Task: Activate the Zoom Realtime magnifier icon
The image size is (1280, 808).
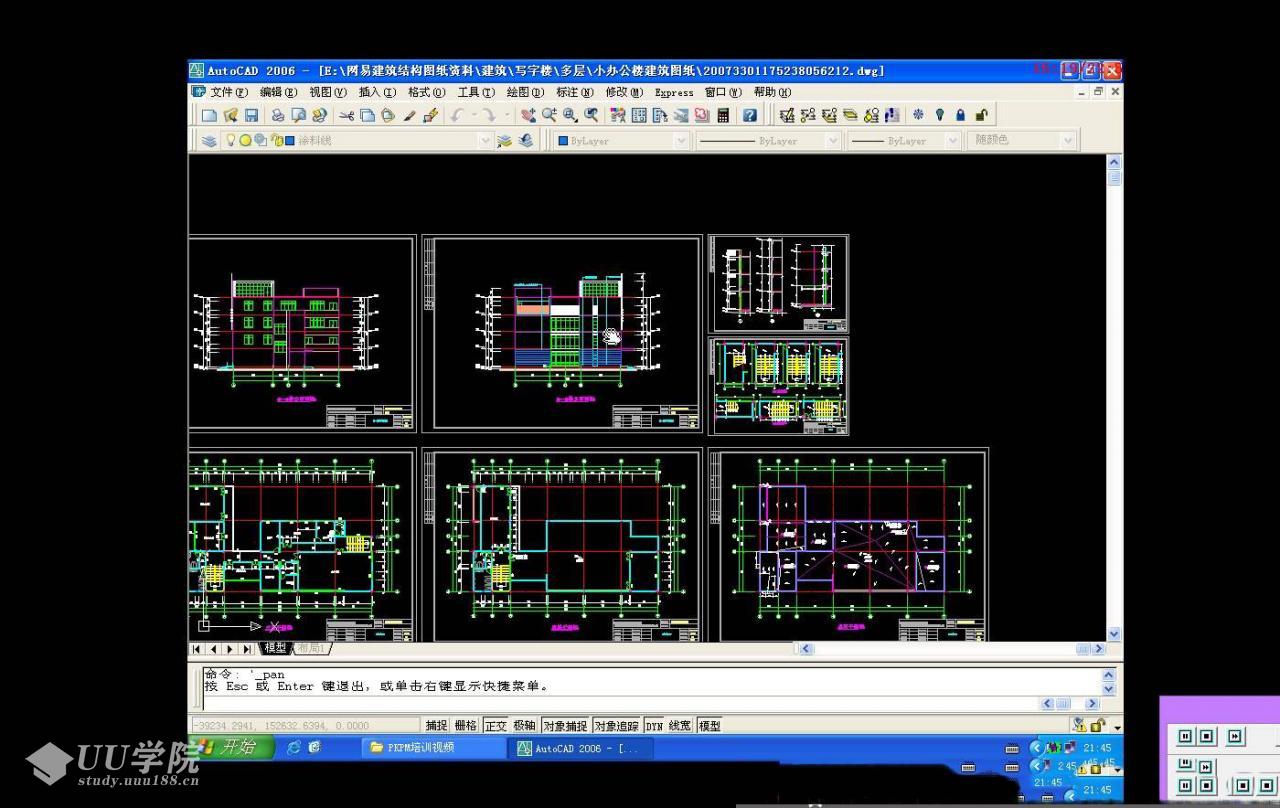Action: (548, 116)
